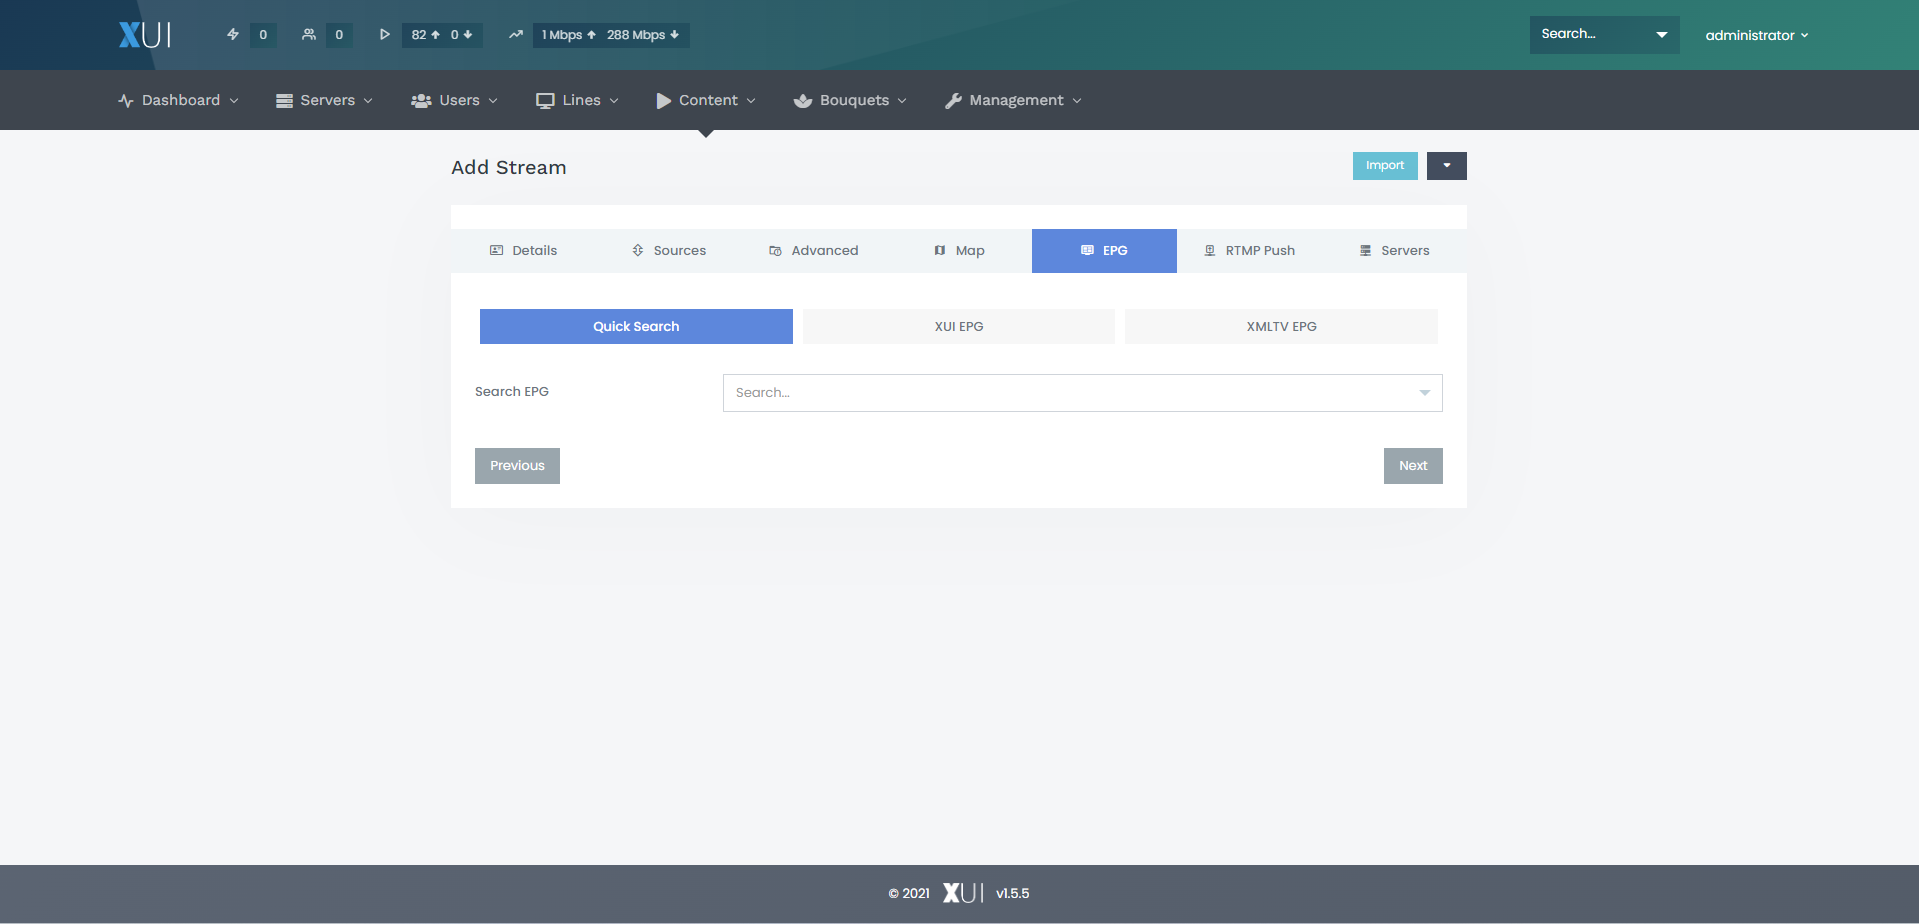This screenshot has height=924, width=1919.
Task: Open the Bouquets navigation menu
Action: click(x=850, y=100)
